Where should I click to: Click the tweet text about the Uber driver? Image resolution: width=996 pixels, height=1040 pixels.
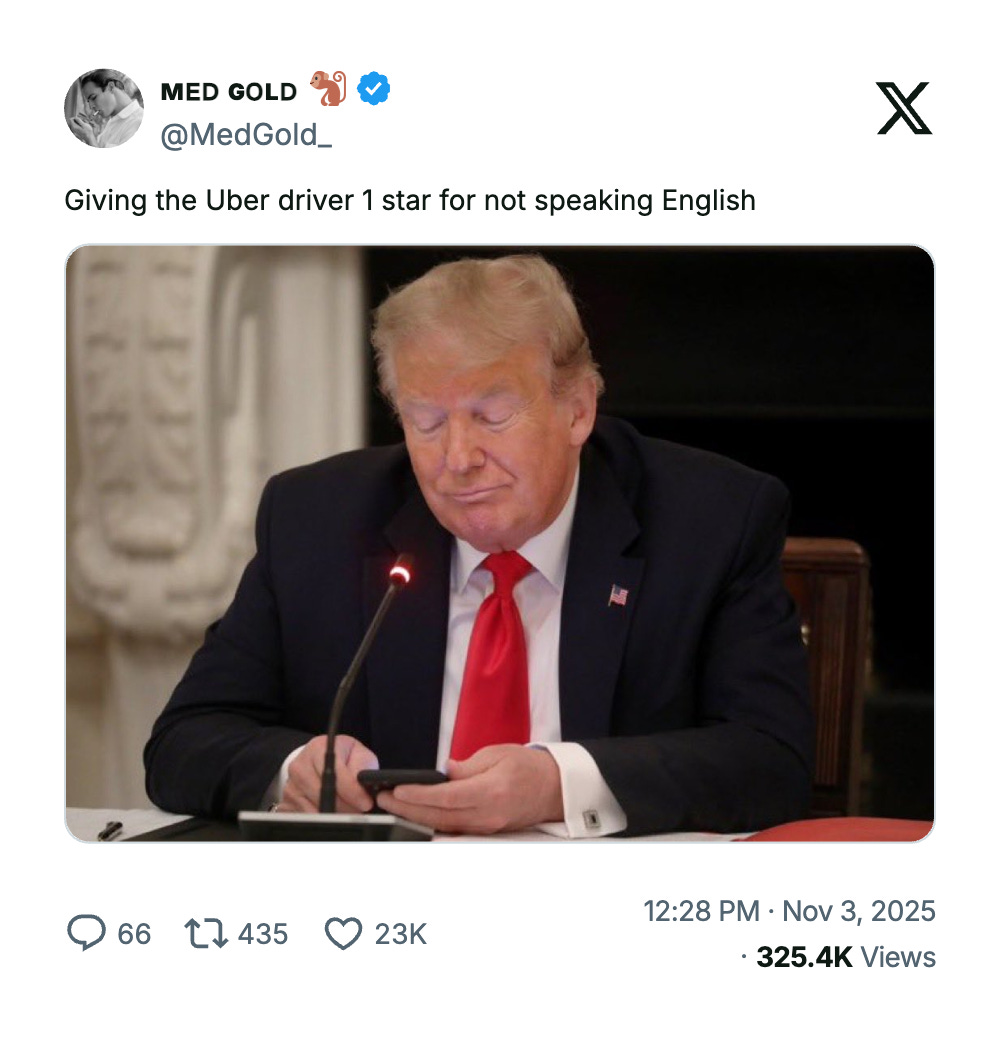click(x=410, y=200)
